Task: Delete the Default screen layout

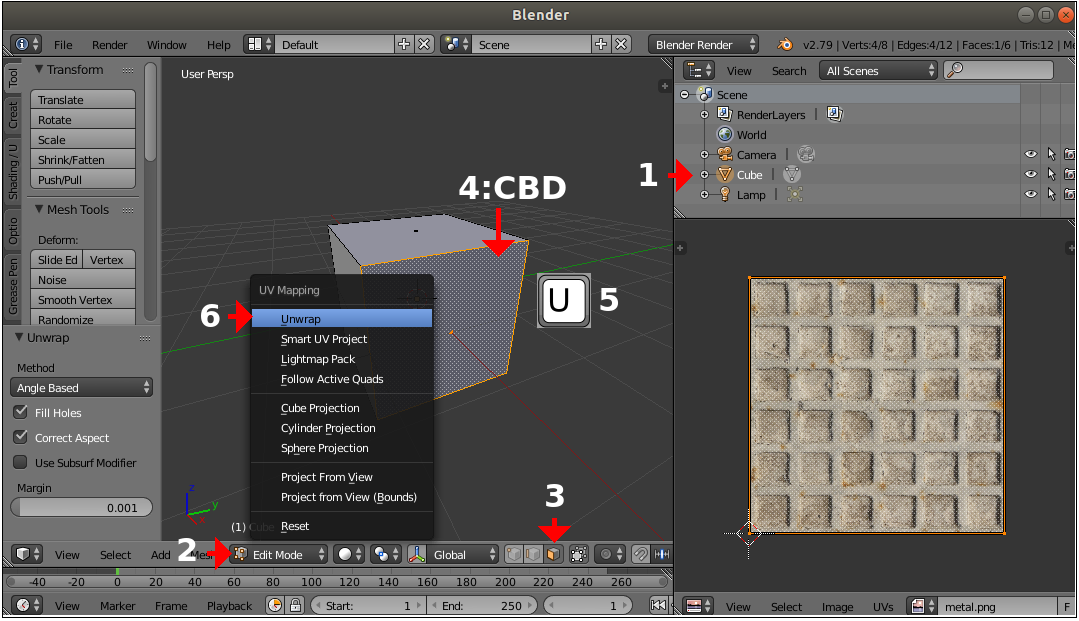Action: [425, 44]
